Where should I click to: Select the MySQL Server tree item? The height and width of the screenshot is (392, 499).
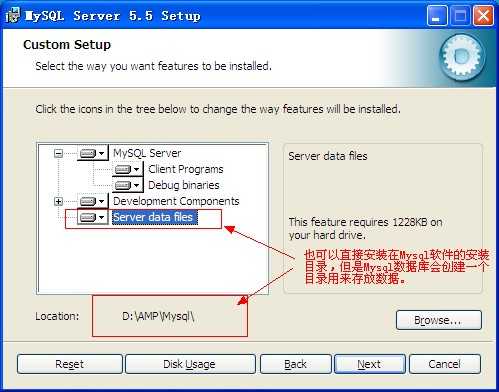pos(147,153)
